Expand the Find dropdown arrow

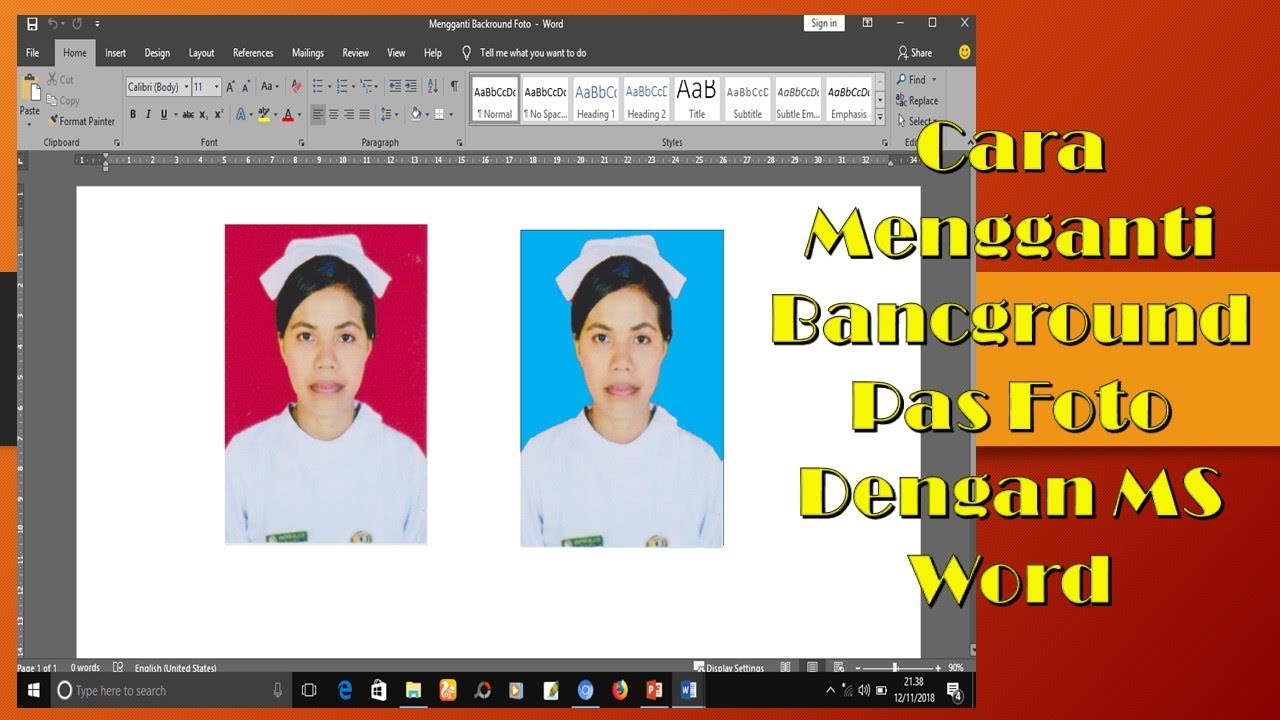click(934, 80)
